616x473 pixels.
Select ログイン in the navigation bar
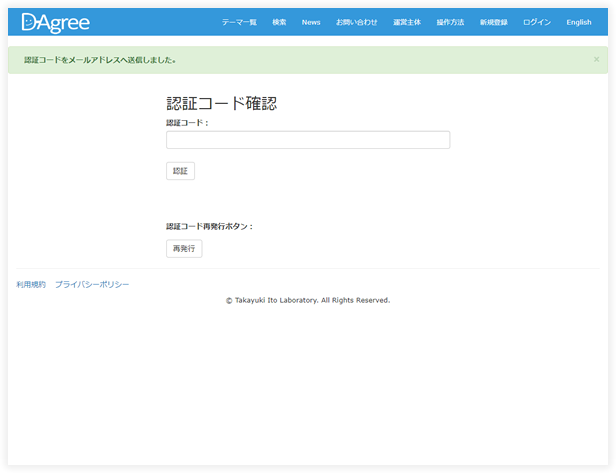537,22
